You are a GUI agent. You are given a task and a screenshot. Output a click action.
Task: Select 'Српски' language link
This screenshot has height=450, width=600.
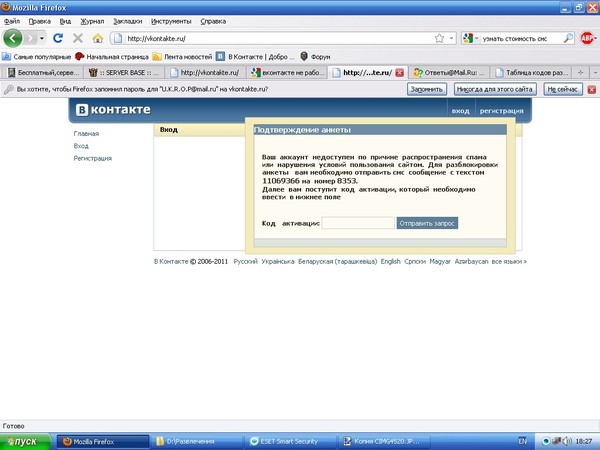[x=415, y=261]
